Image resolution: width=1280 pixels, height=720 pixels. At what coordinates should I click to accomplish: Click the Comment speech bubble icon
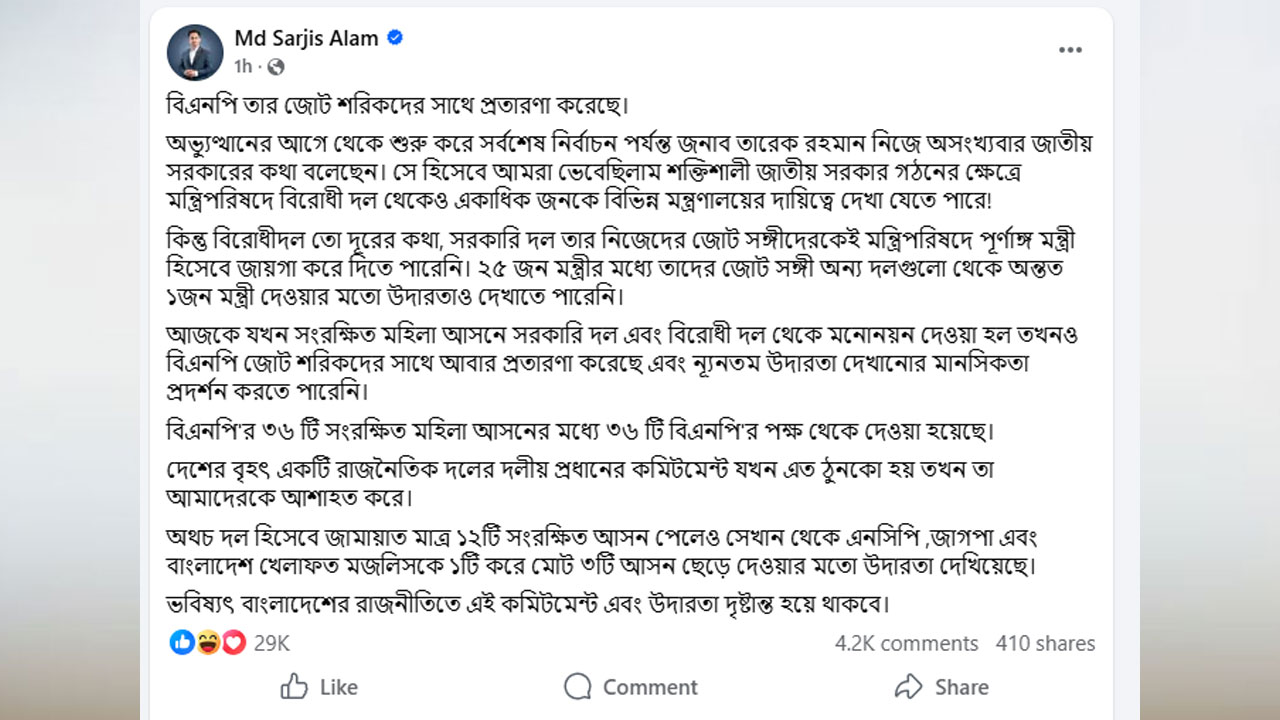(x=577, y=686)
